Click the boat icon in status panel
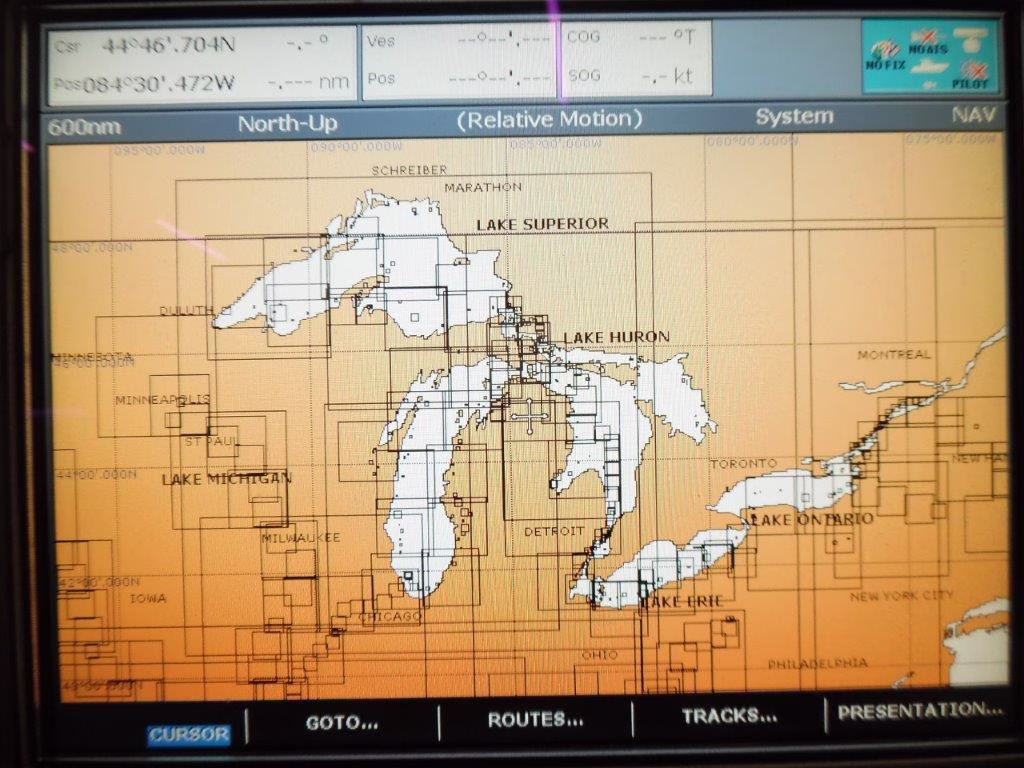1024x768 pixels. [x=928, y=66]
